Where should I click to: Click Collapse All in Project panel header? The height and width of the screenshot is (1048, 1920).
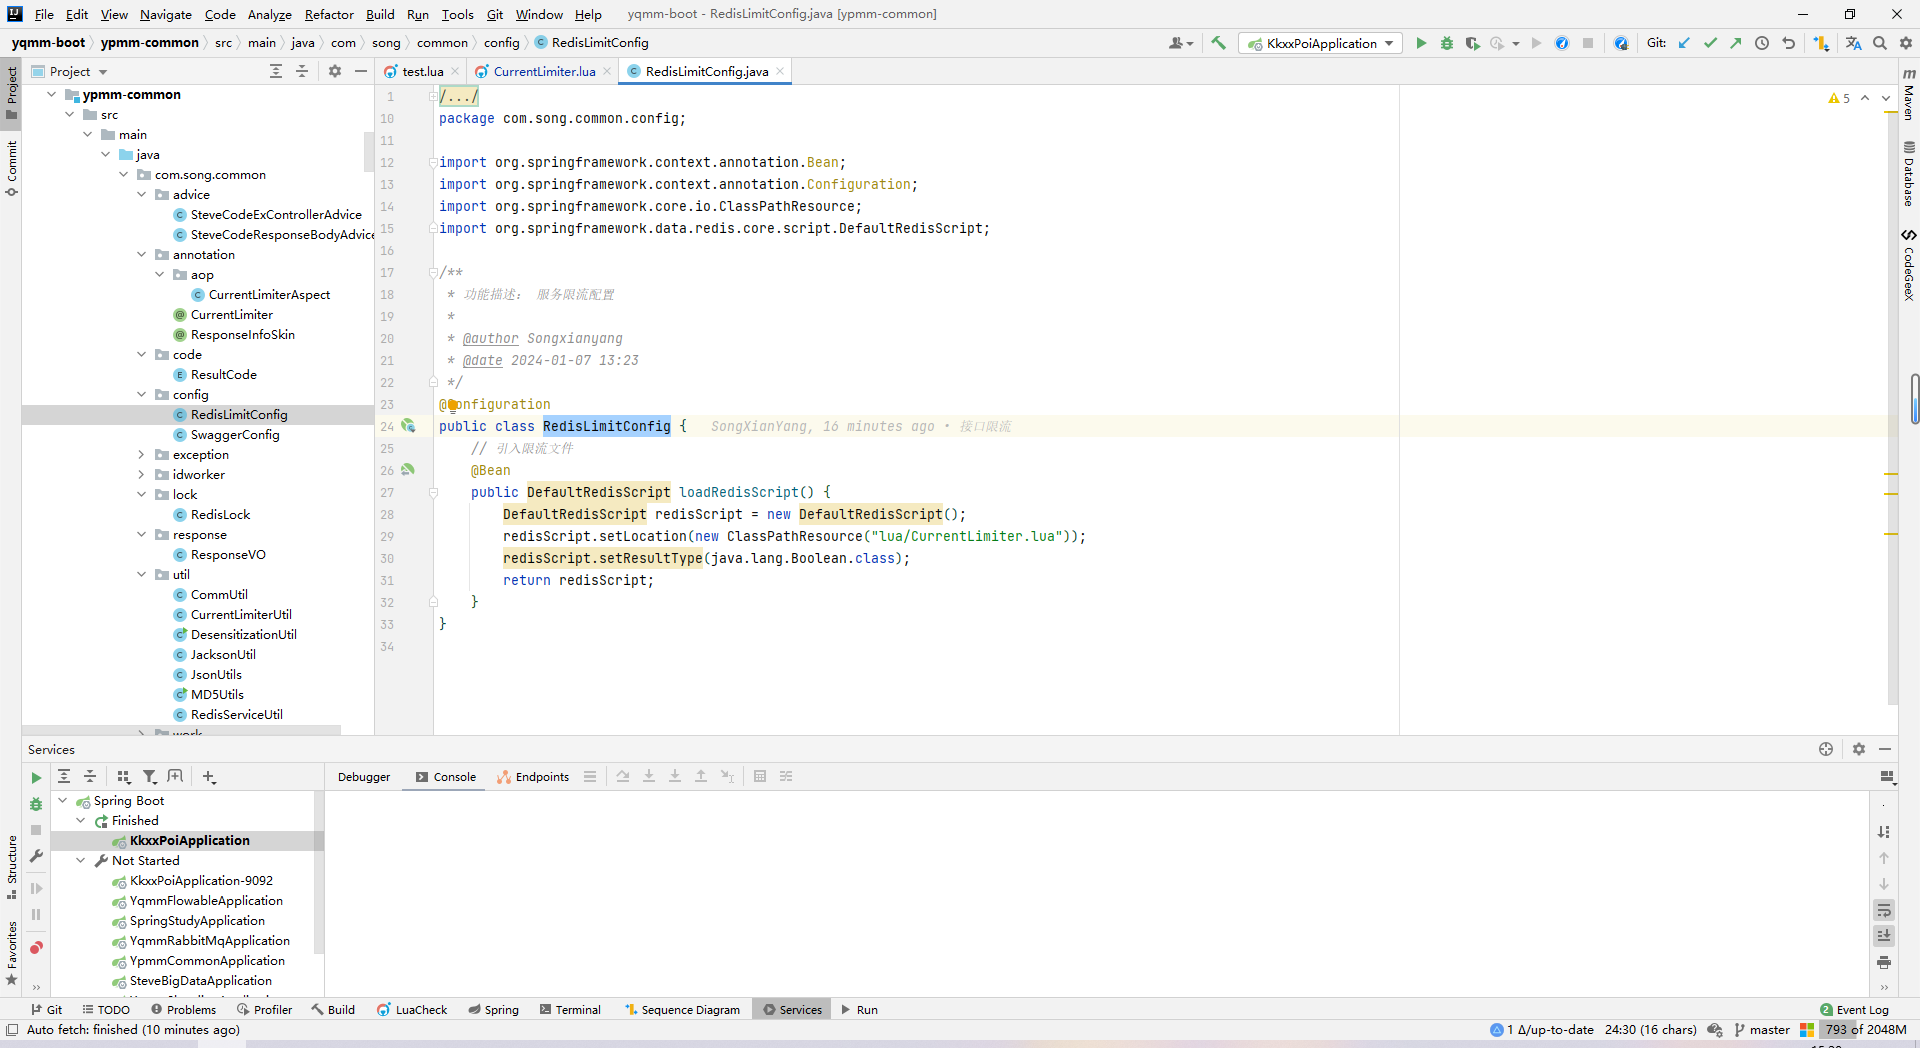(x=302, y=71)
